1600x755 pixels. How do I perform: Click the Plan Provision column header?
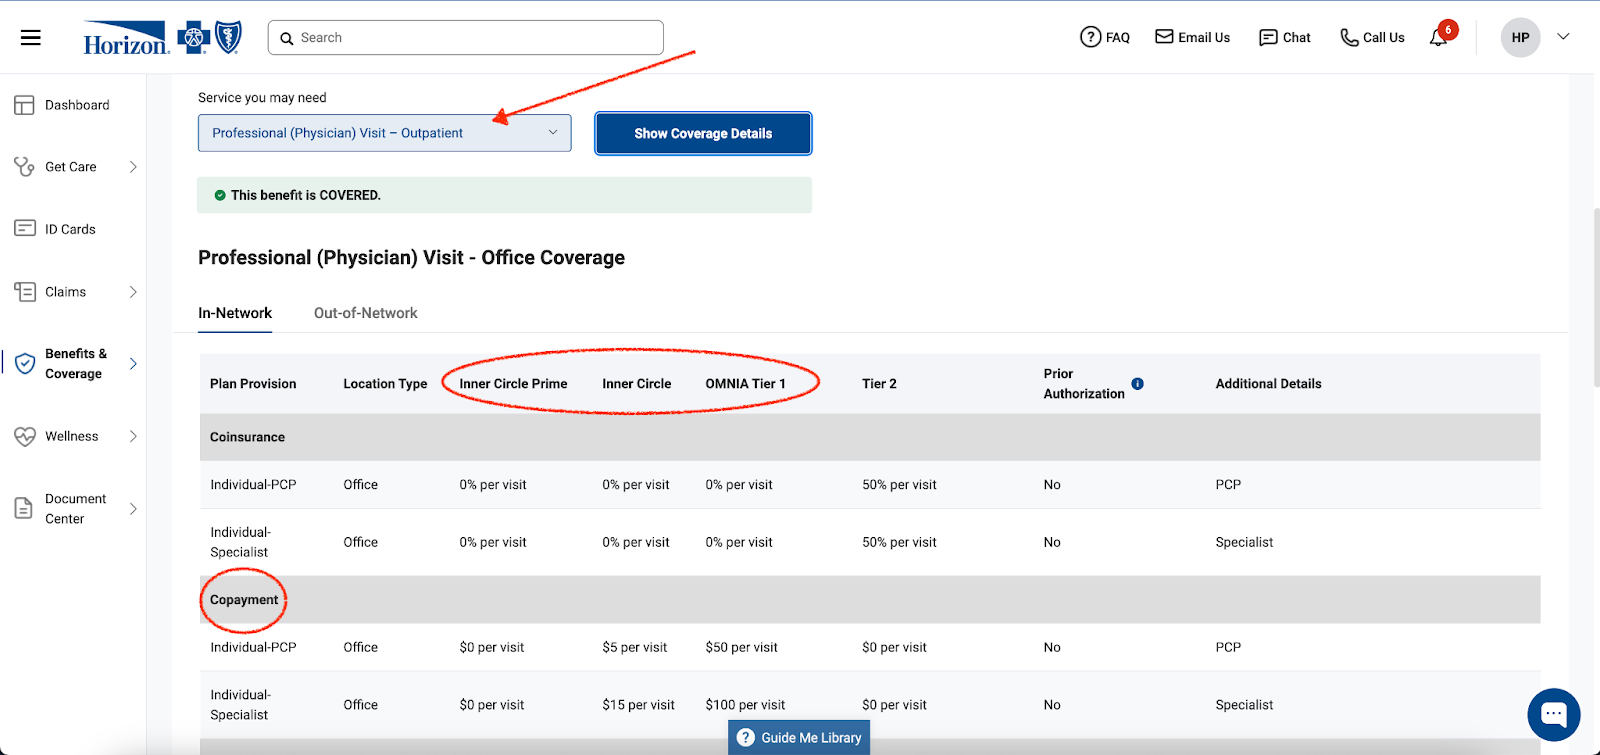pyautogui.click(x=253, y=384)
